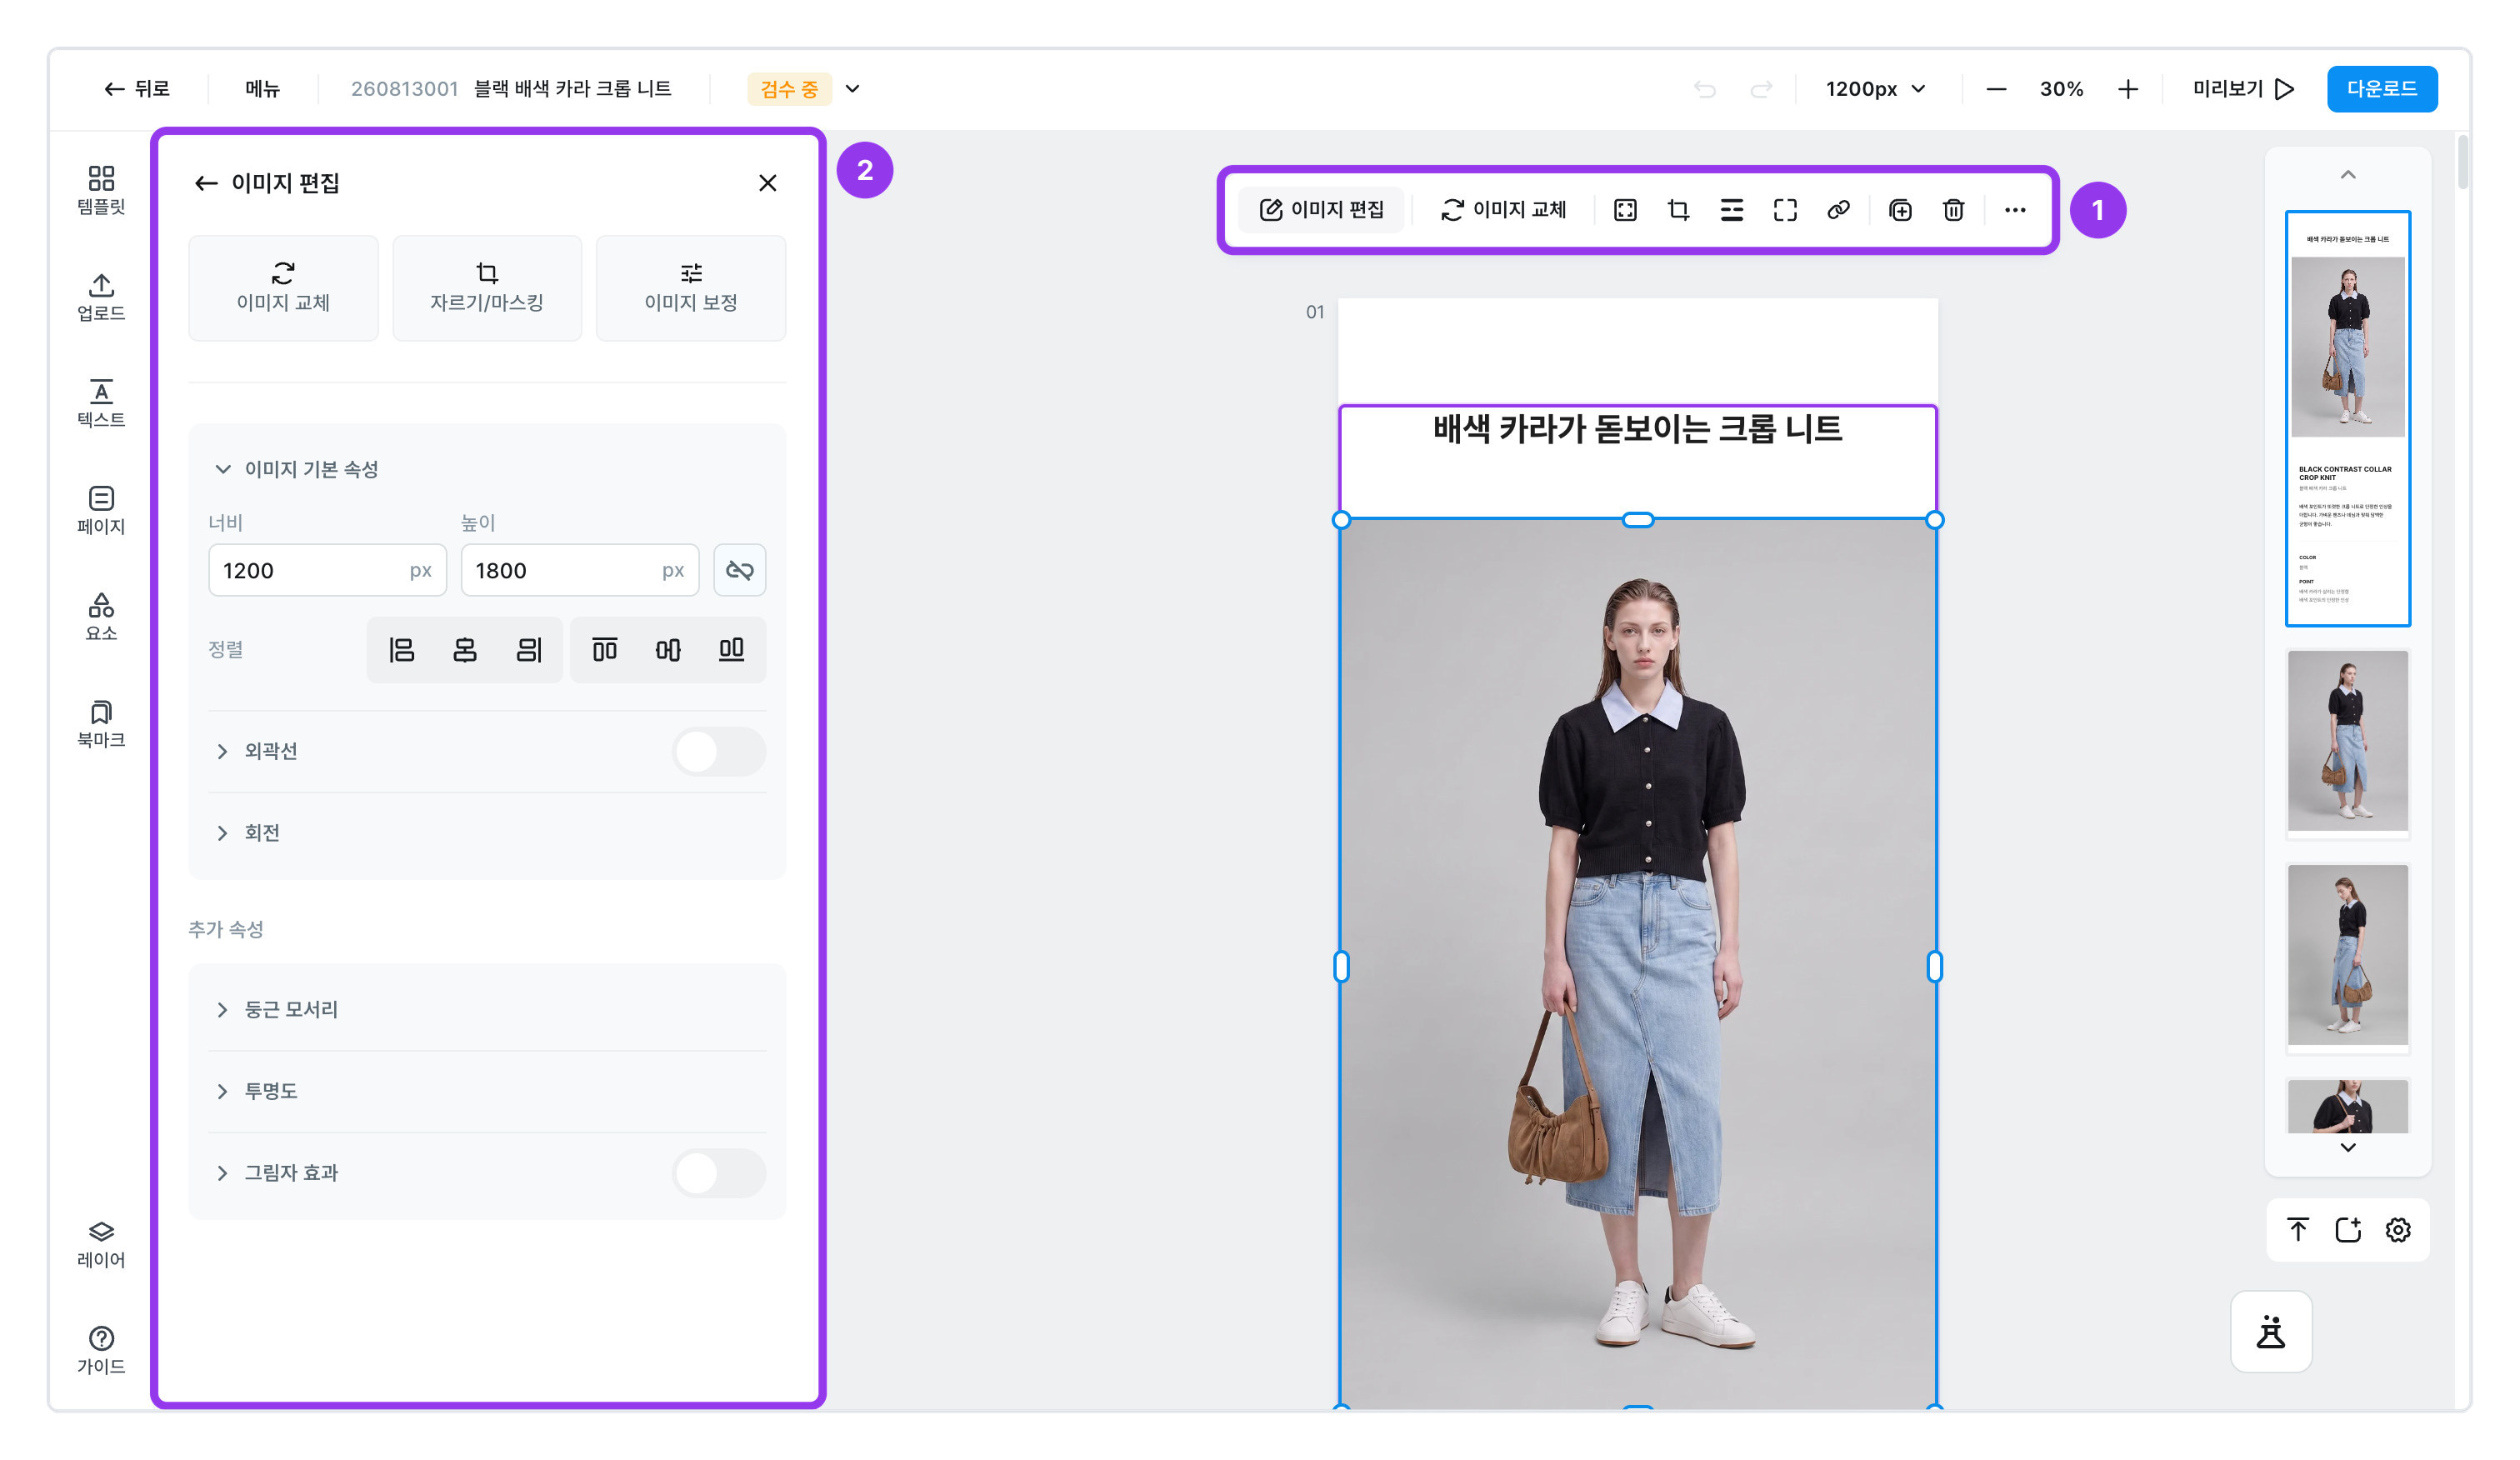Open the 텍스트 sidebar tool
The image size is (2520, 1460).
(101, 404)
